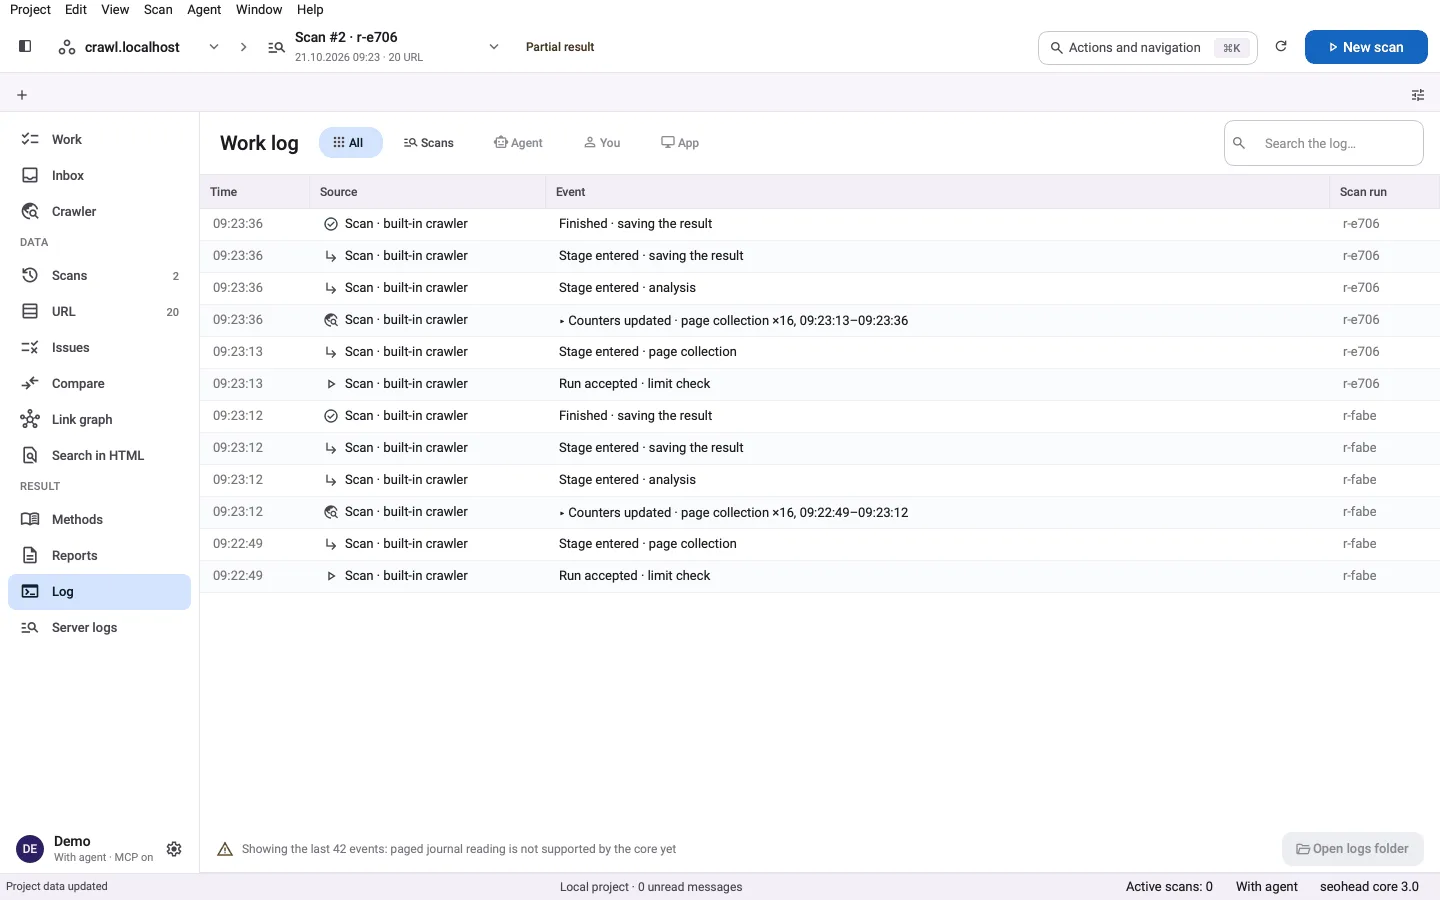The width and height of the screenshot is (1440, 900).
Task: Select the Work item in sidebar
Action: tap(99, 139)
